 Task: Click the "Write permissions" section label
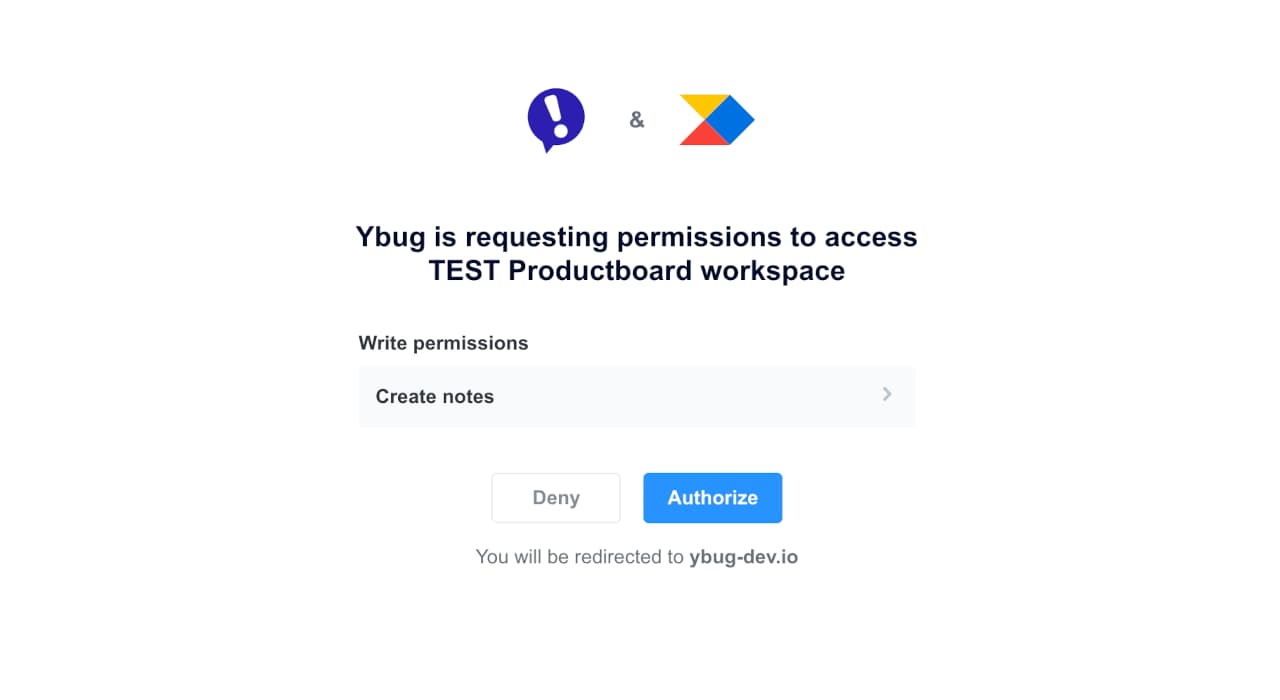(443, 343)
